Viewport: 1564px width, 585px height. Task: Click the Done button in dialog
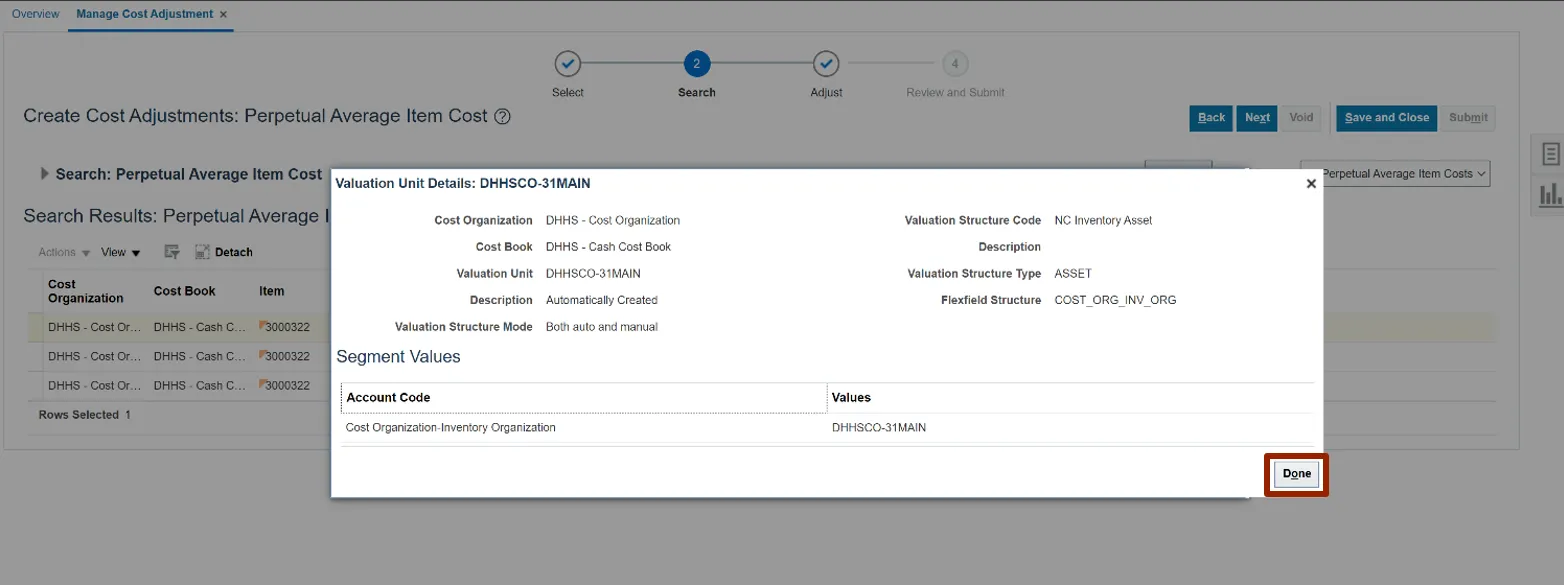[1296, 474]
